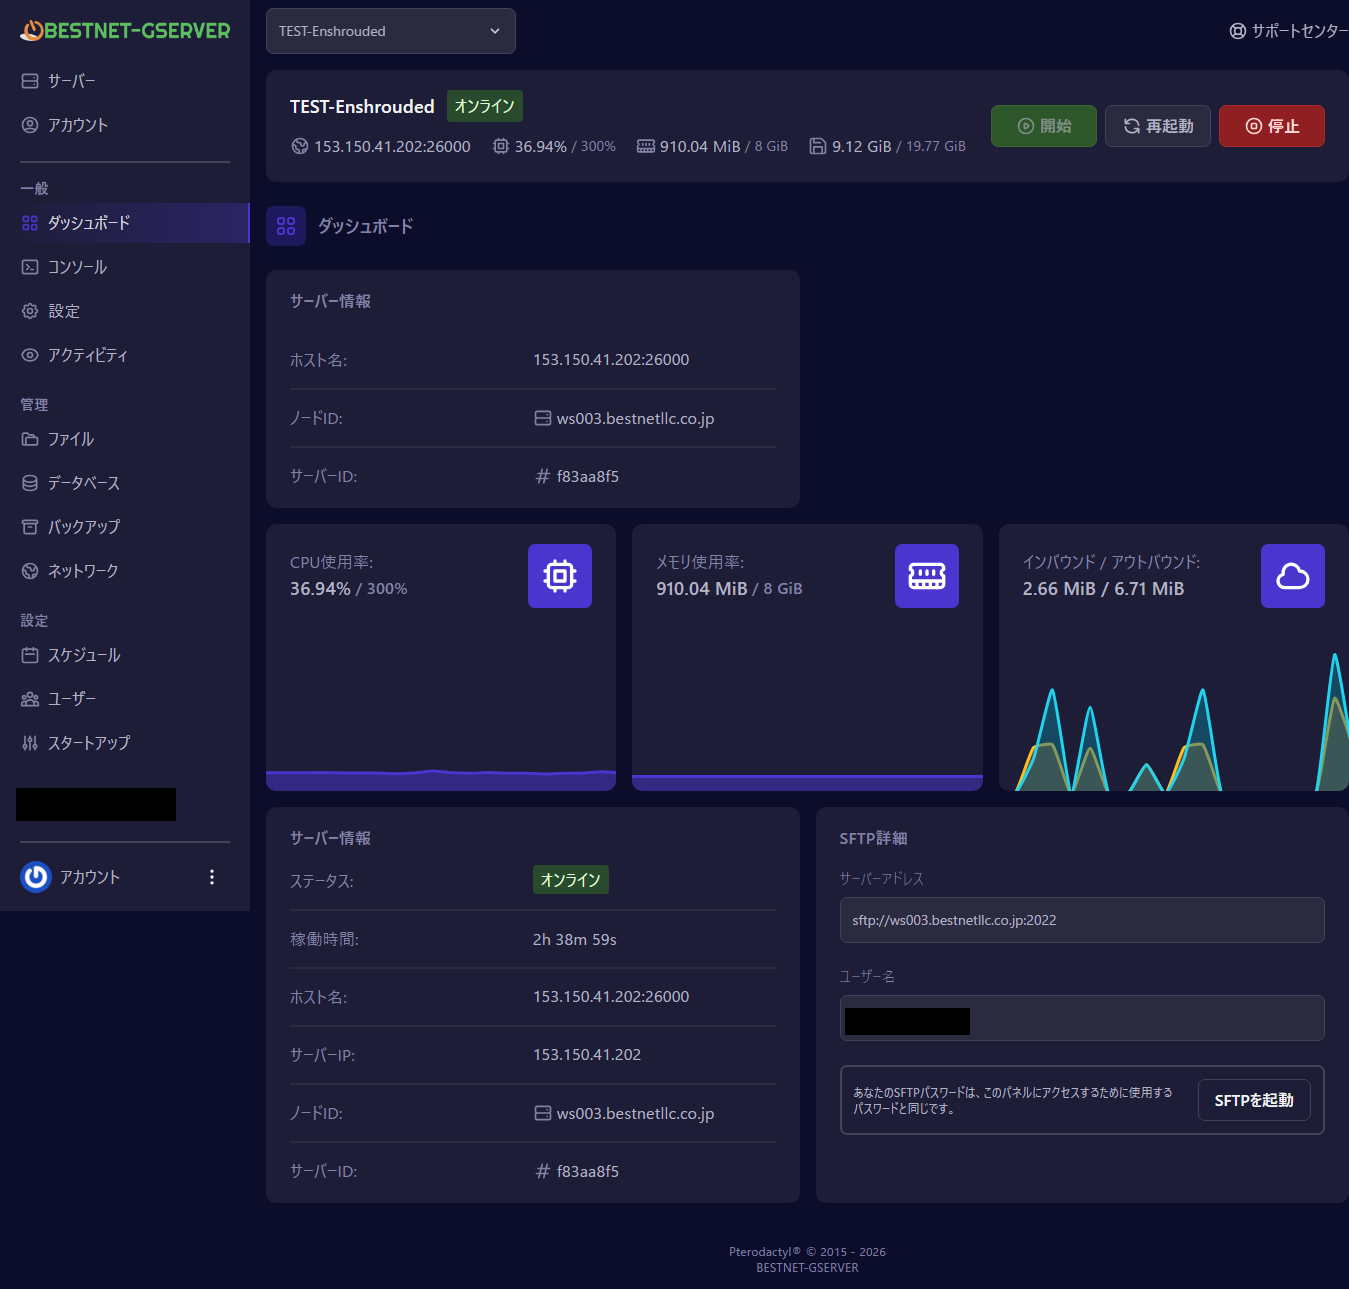Click the network cloud icon
This screenshot has height=1289, width=1349.
[1292, 576]
